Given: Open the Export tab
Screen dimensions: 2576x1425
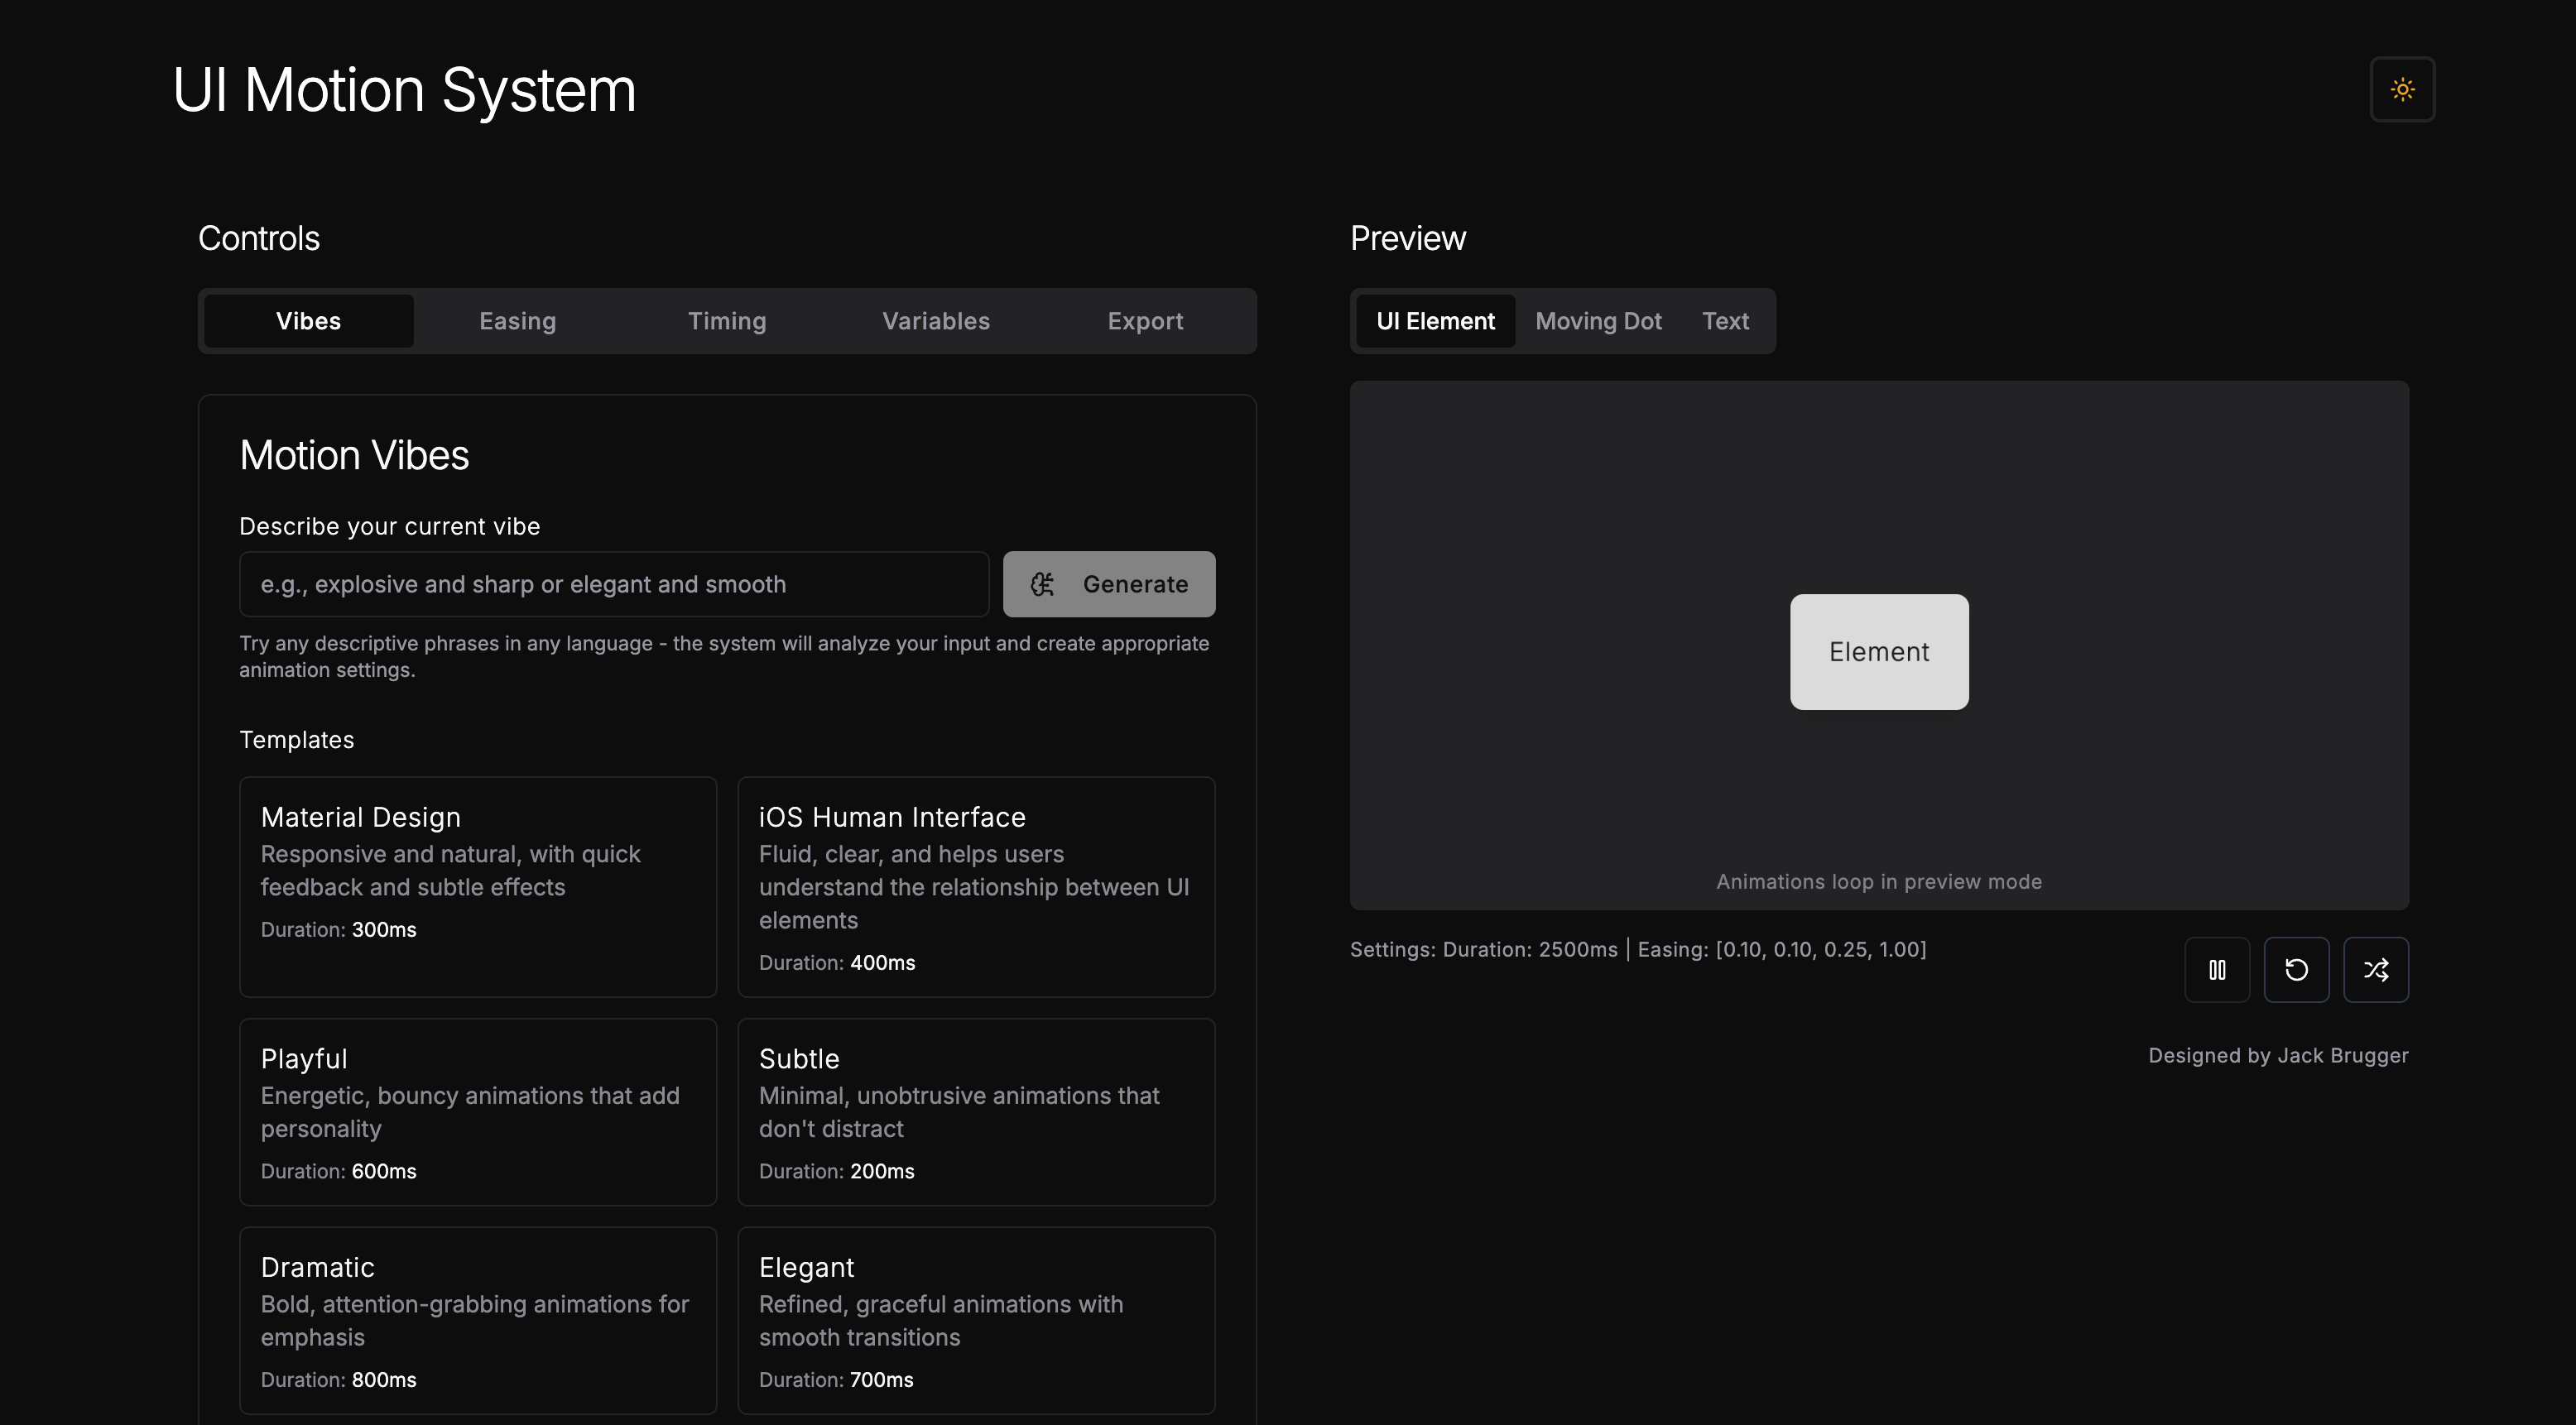Looking at the screenshot, I should click(x=1145, y=321).
